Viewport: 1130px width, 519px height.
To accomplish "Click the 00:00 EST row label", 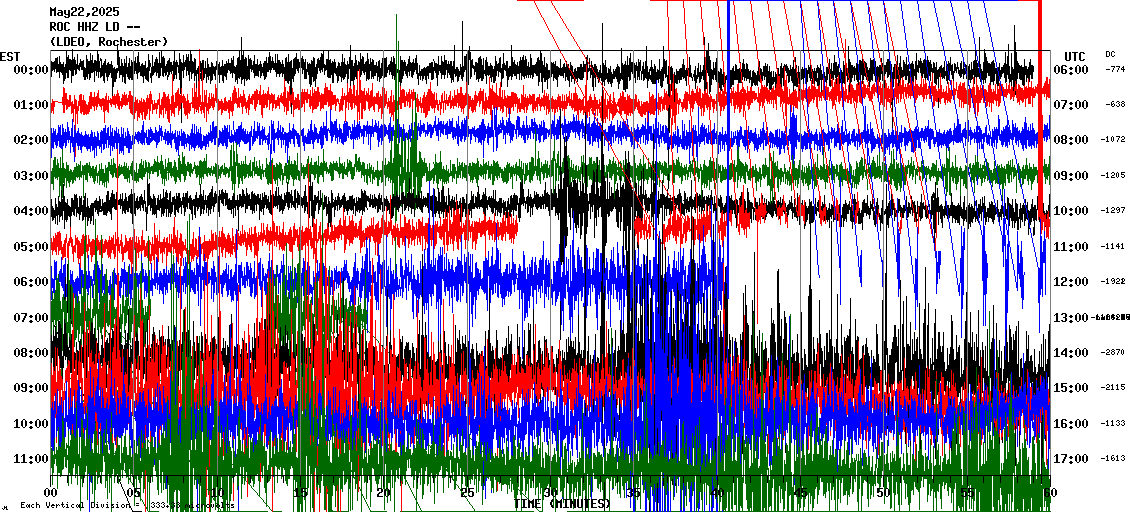I will (32, 70).
